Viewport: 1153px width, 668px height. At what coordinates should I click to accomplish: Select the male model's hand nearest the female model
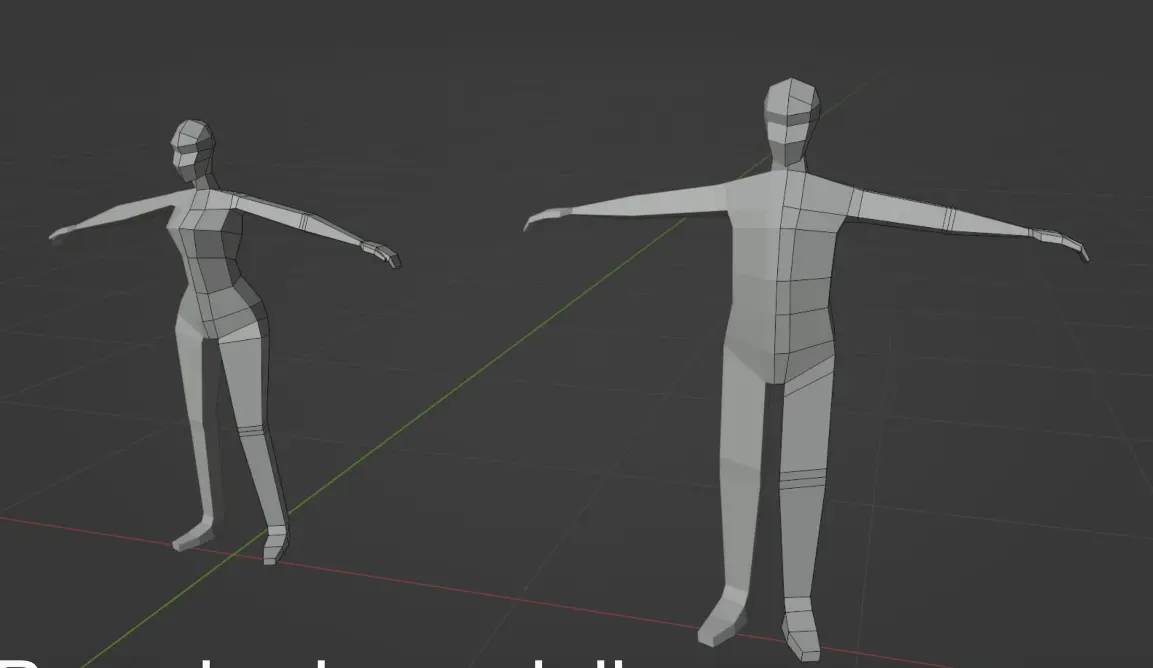tap(538, 219)
